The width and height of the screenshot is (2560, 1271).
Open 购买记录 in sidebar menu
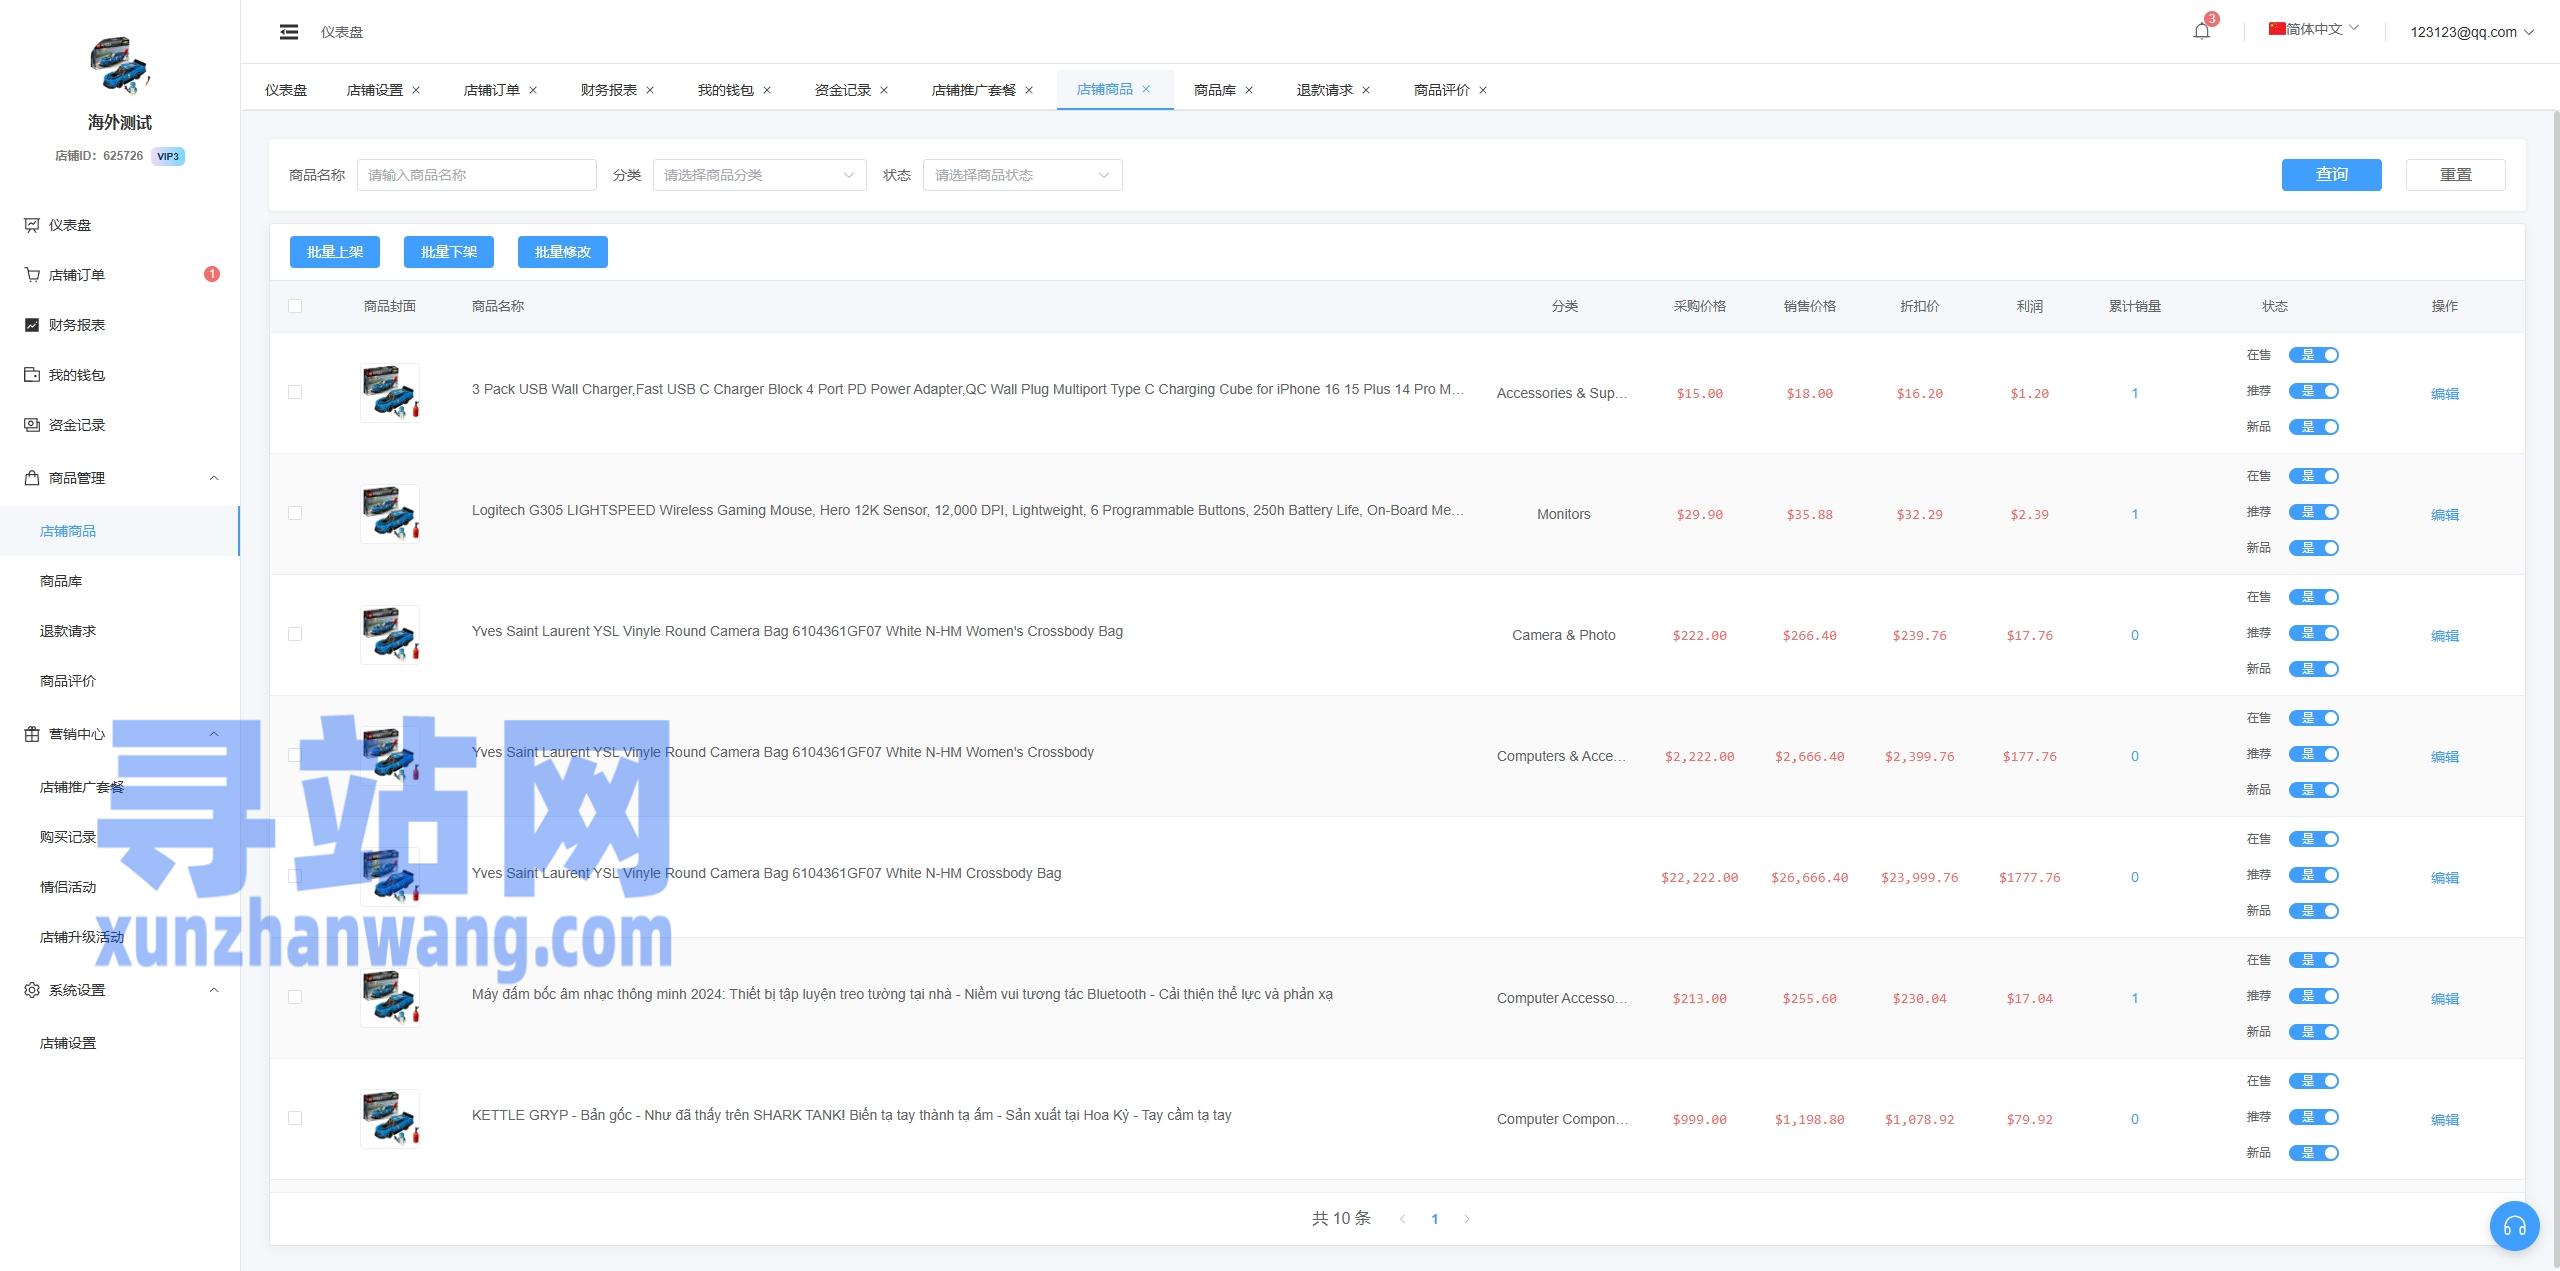click(120, 837)
